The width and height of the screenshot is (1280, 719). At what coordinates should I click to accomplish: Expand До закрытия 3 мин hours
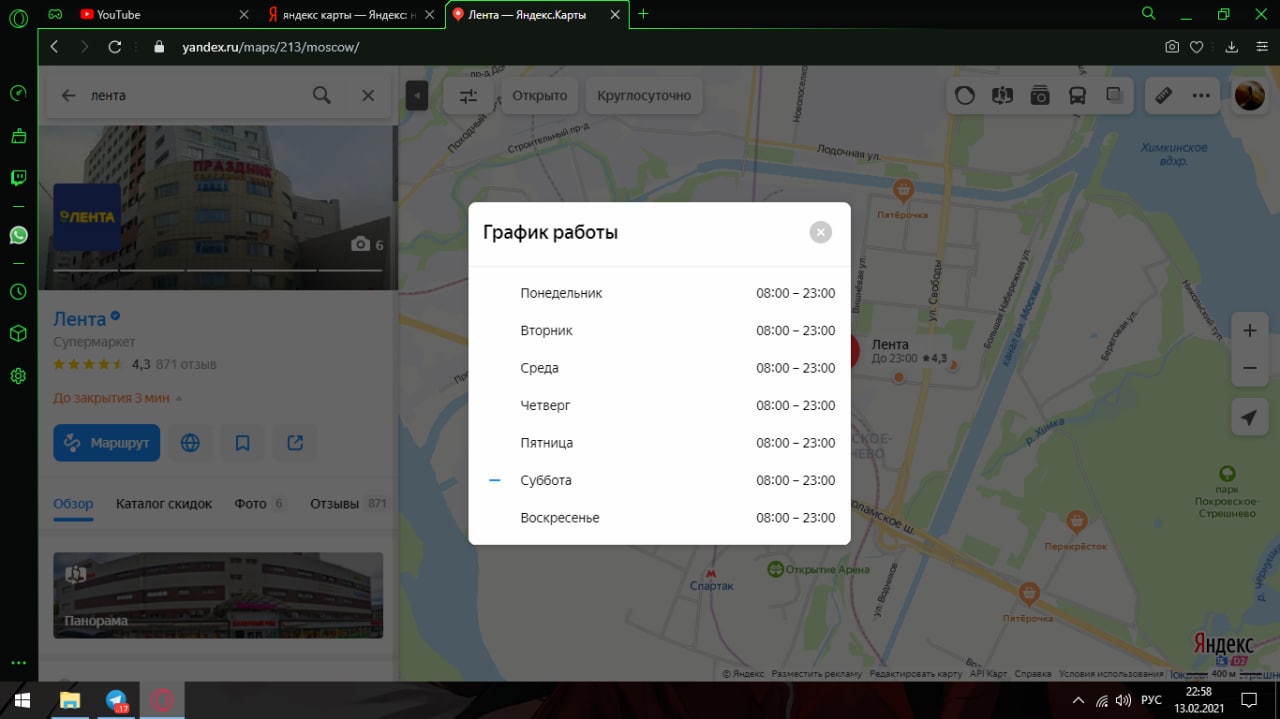click(118, 398)
